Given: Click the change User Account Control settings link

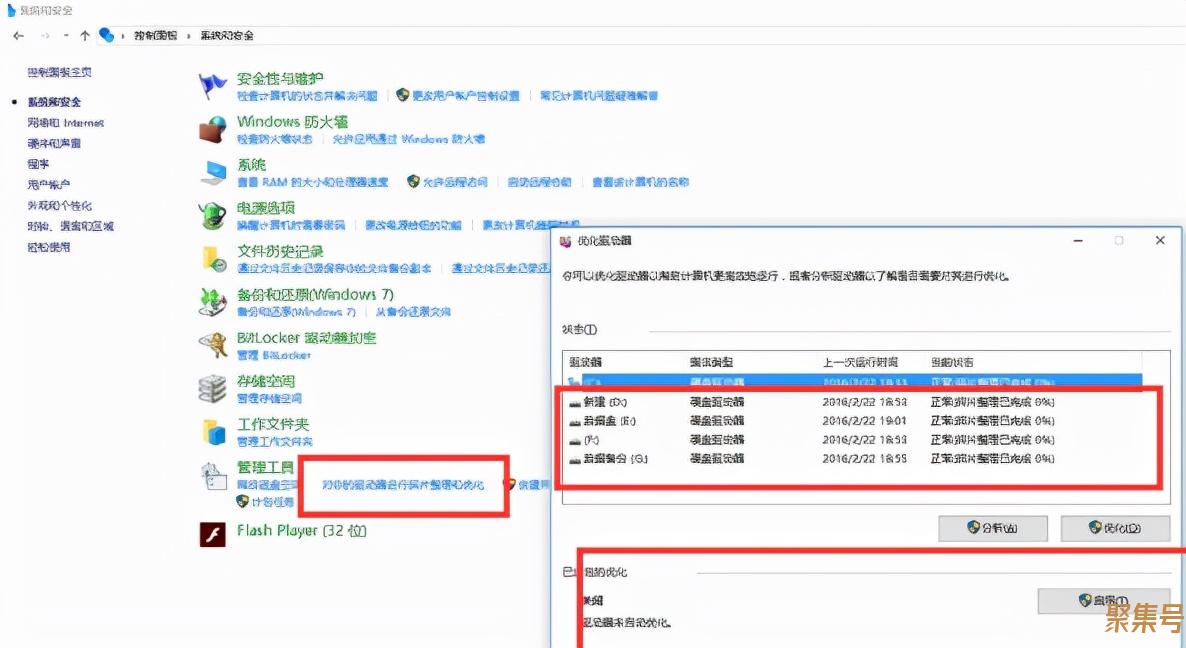Looking at the screenshot, I should [466, 96].
